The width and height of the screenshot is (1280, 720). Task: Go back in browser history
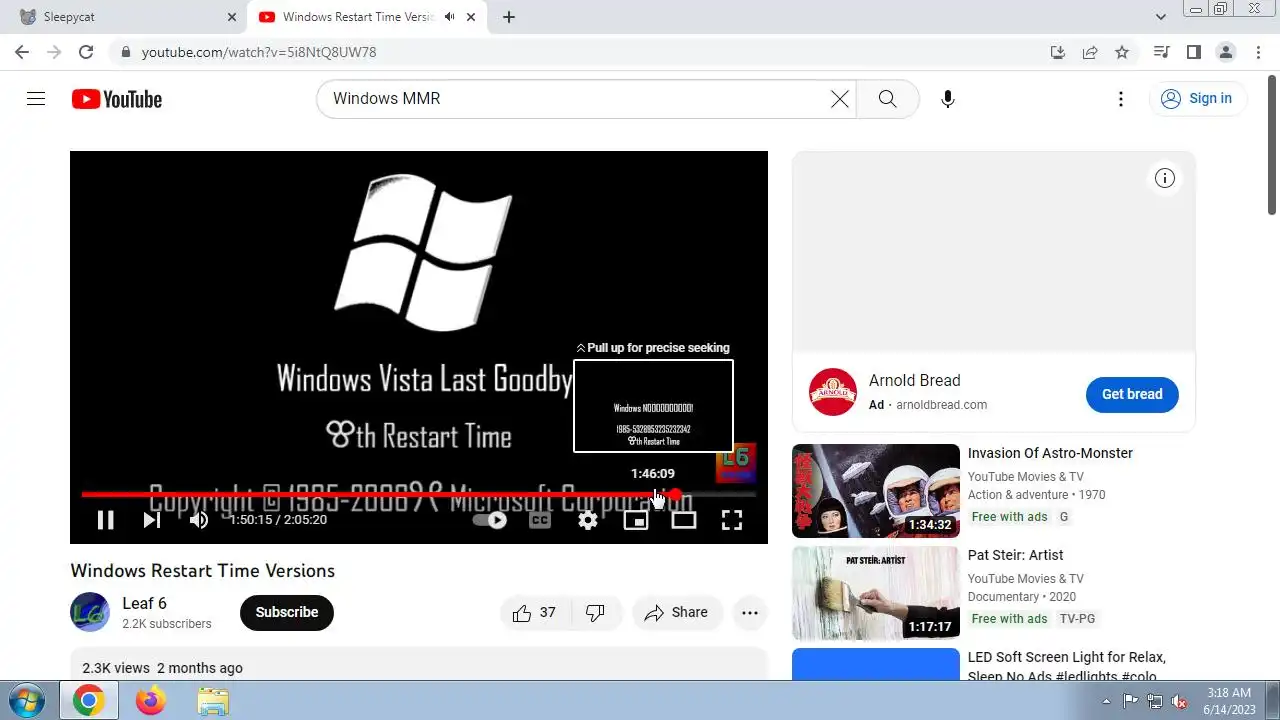pos(22,52)
